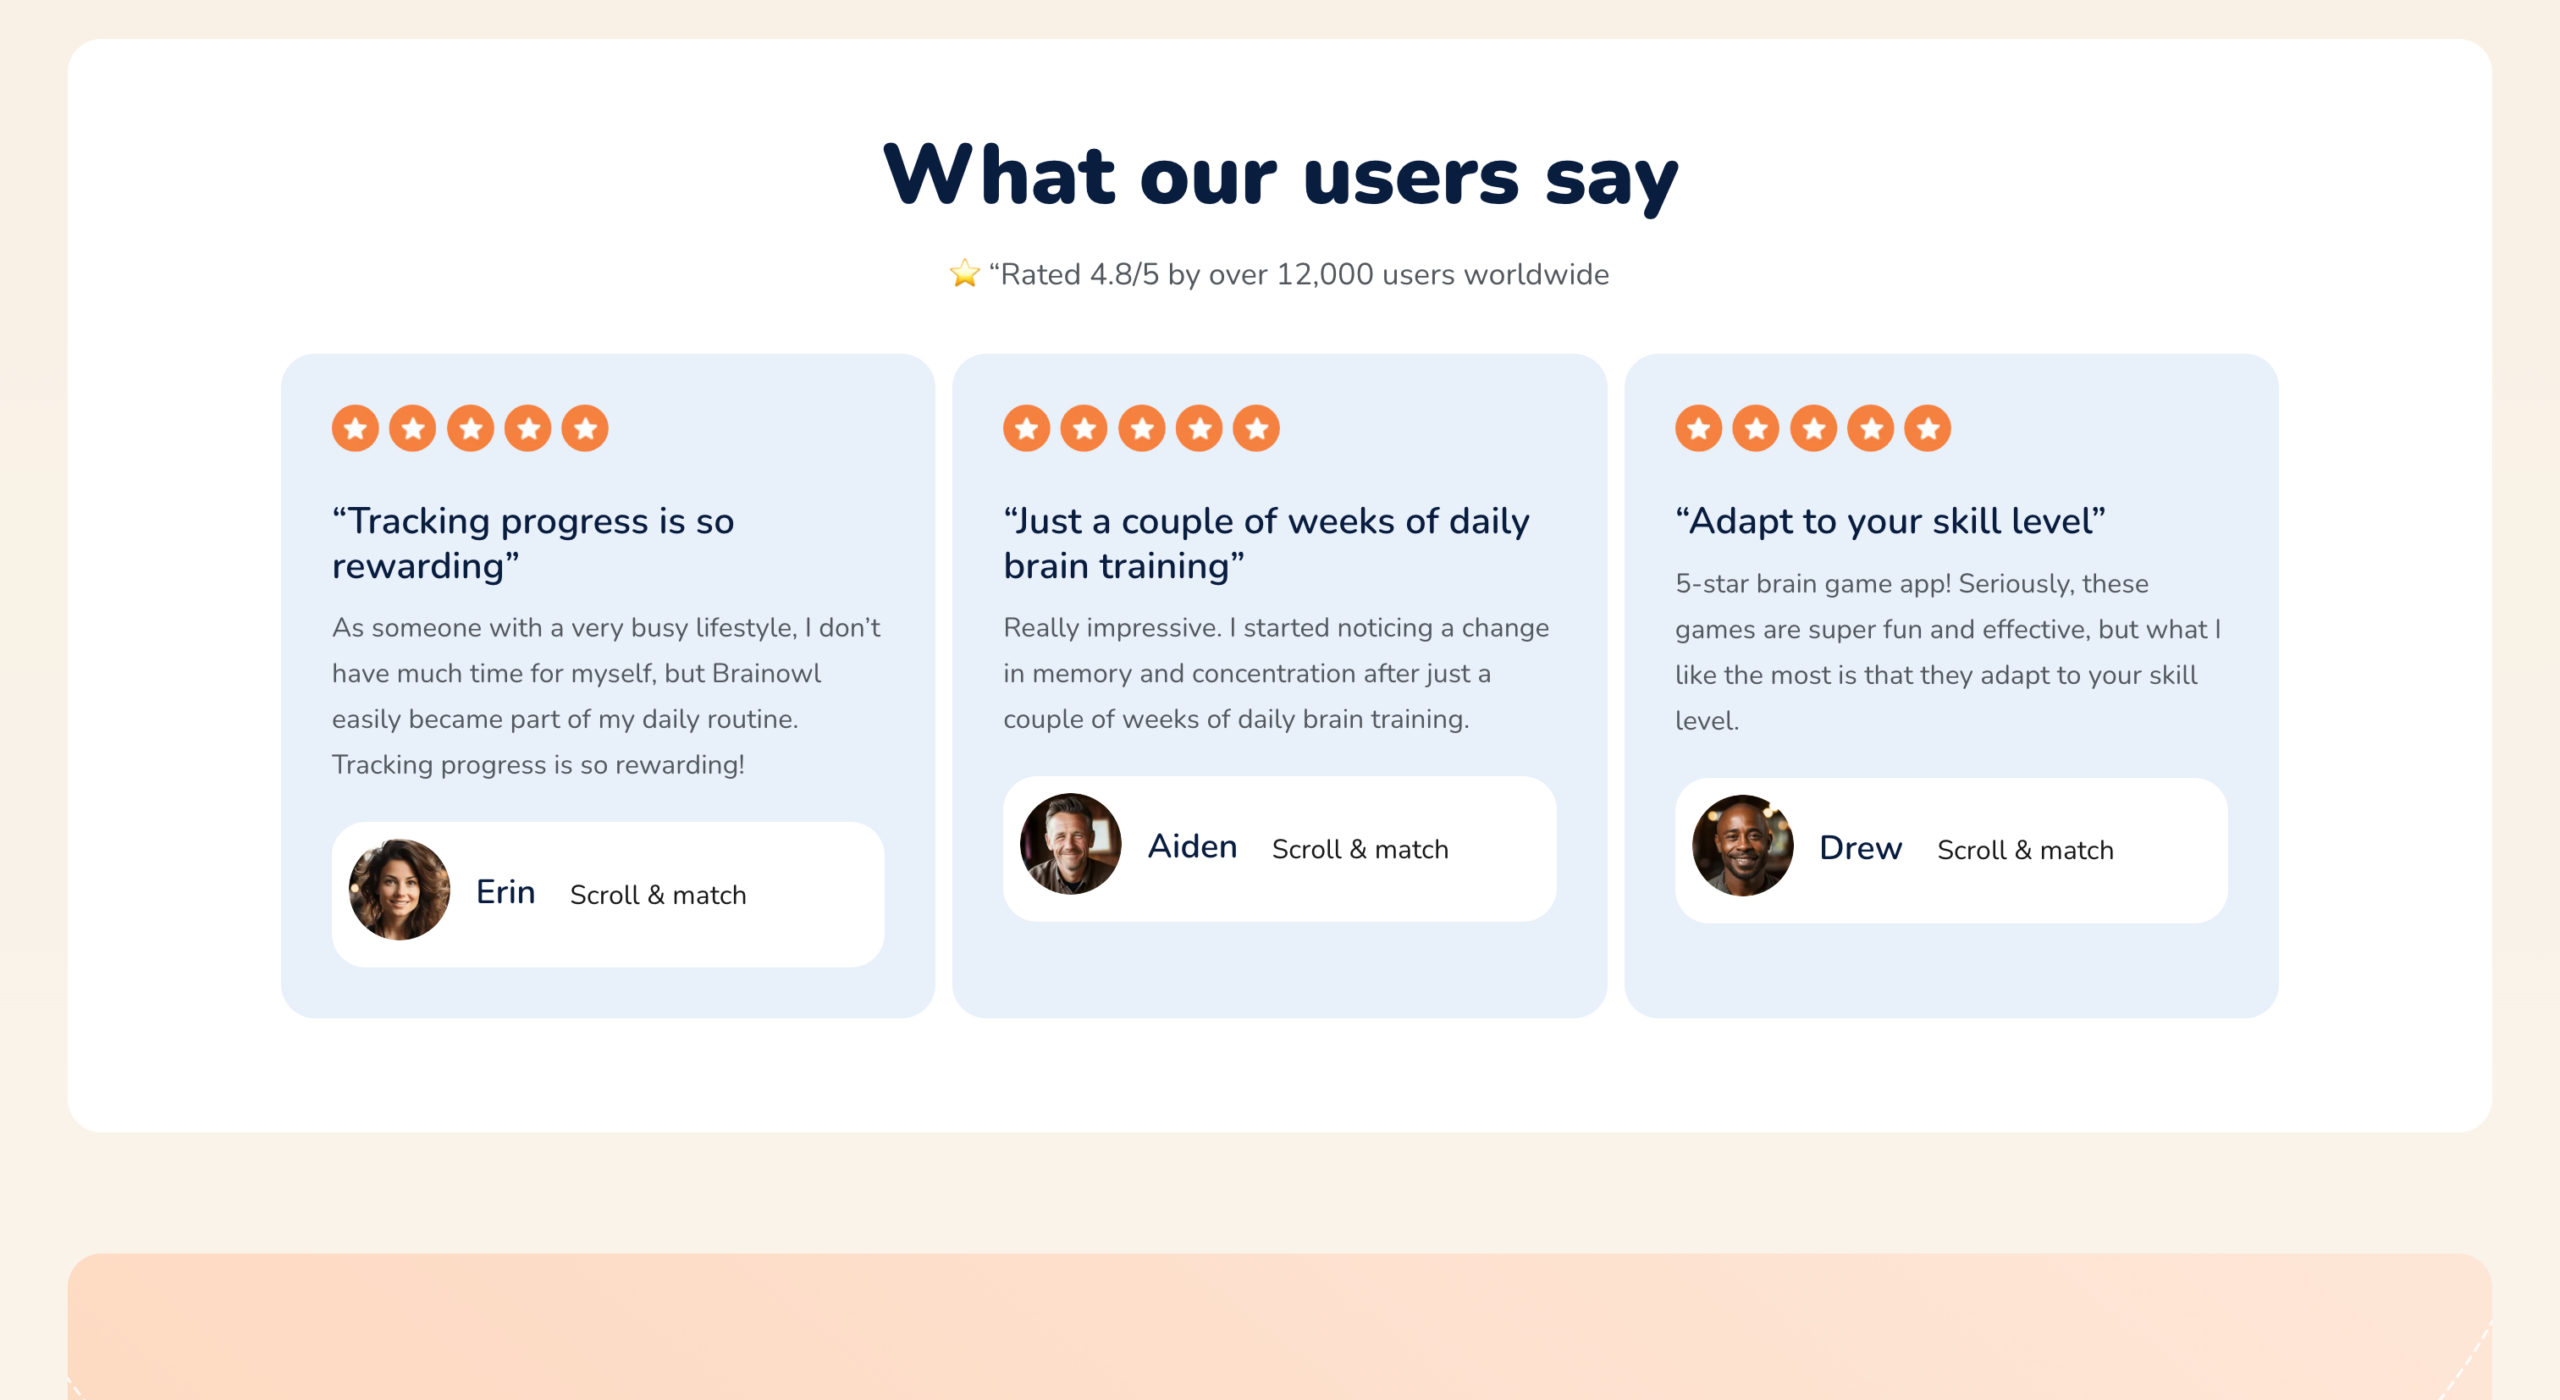The width and height of the screenshot is (2560, 1400).
Task: Click the reviewer name Aiden
Action: (x=1192, y=847)
